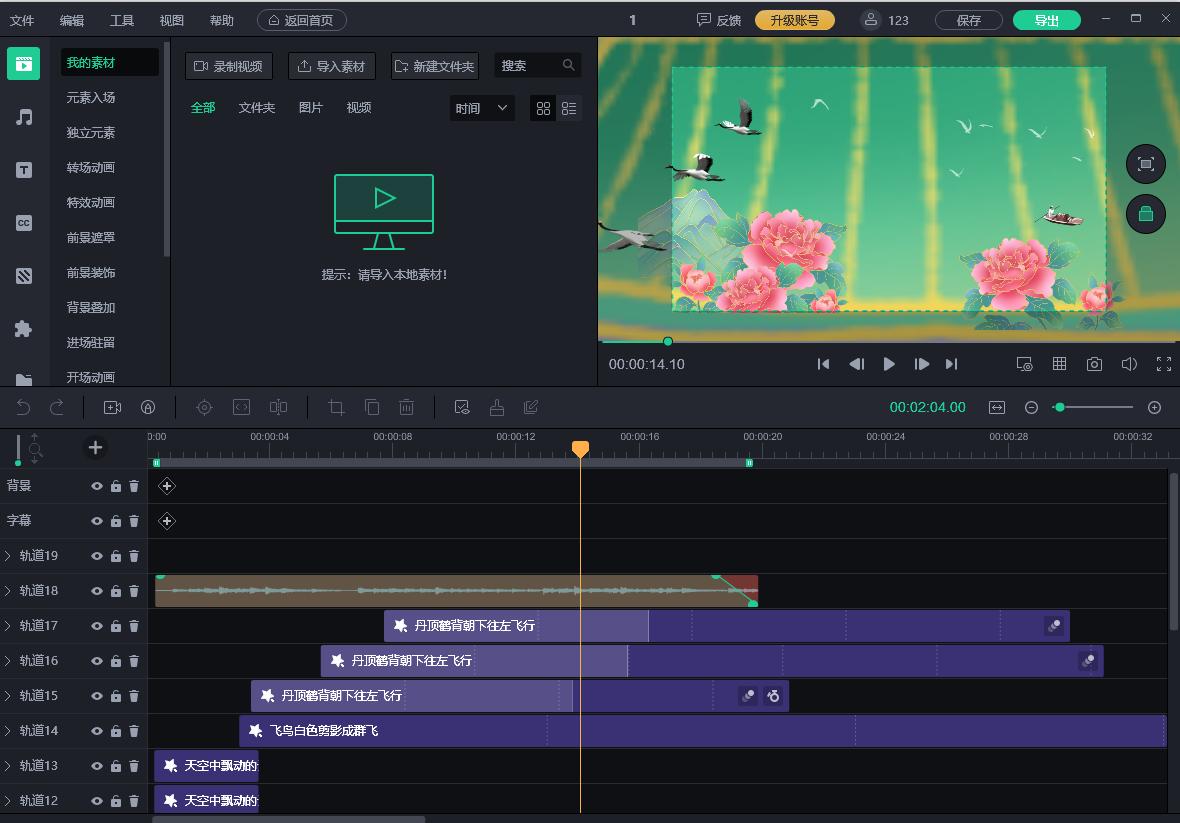Click the 导入素材 import button

332,66
